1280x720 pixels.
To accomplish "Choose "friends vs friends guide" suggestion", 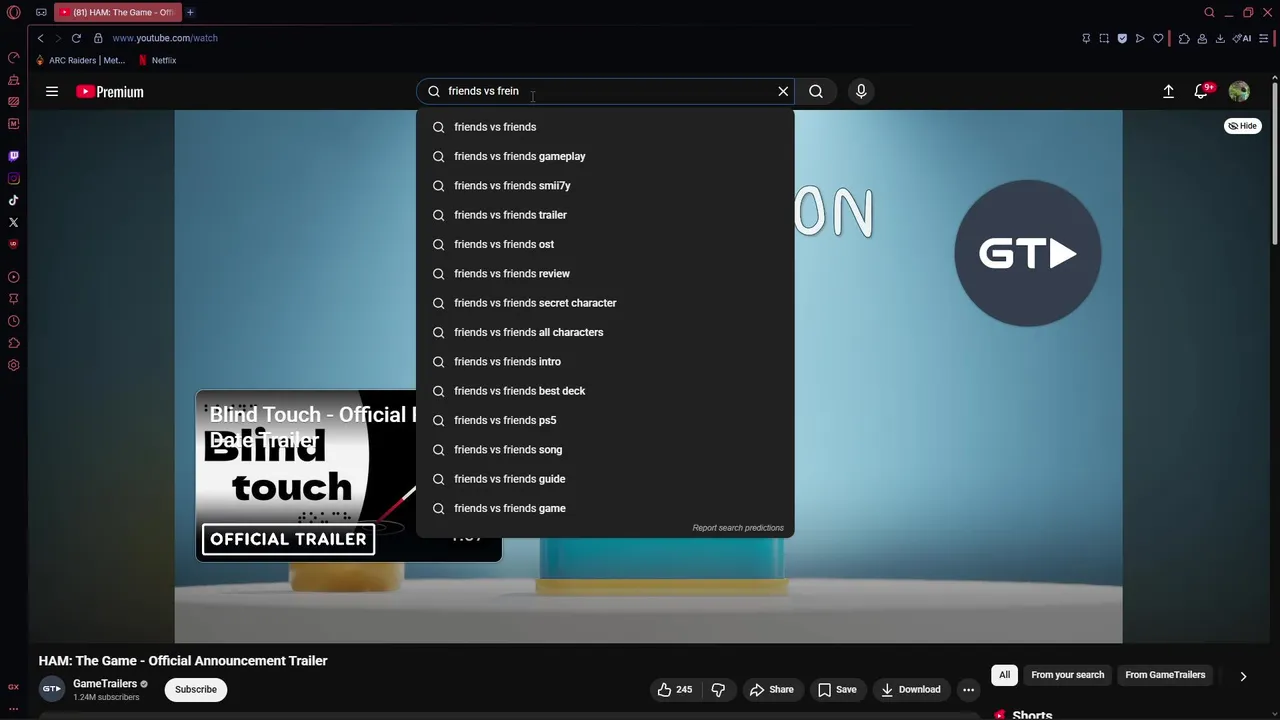I will point(605,479).
